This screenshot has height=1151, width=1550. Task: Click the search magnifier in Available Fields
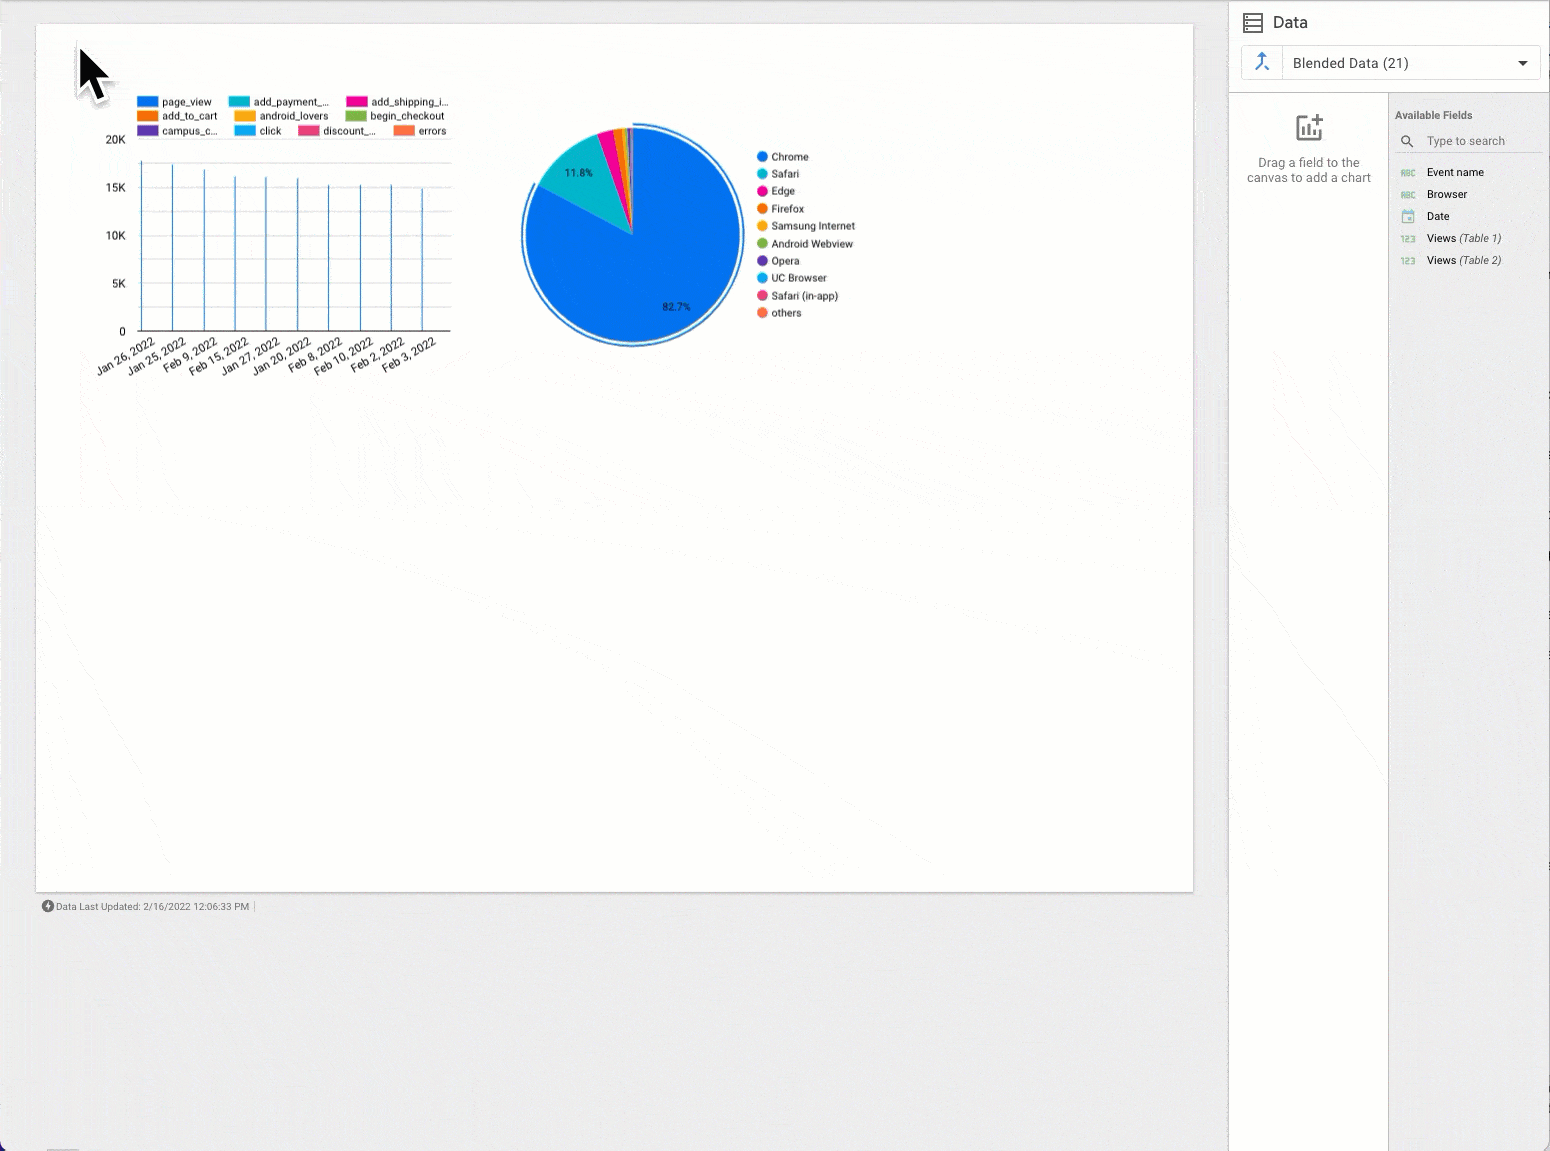pos(1406,141)
